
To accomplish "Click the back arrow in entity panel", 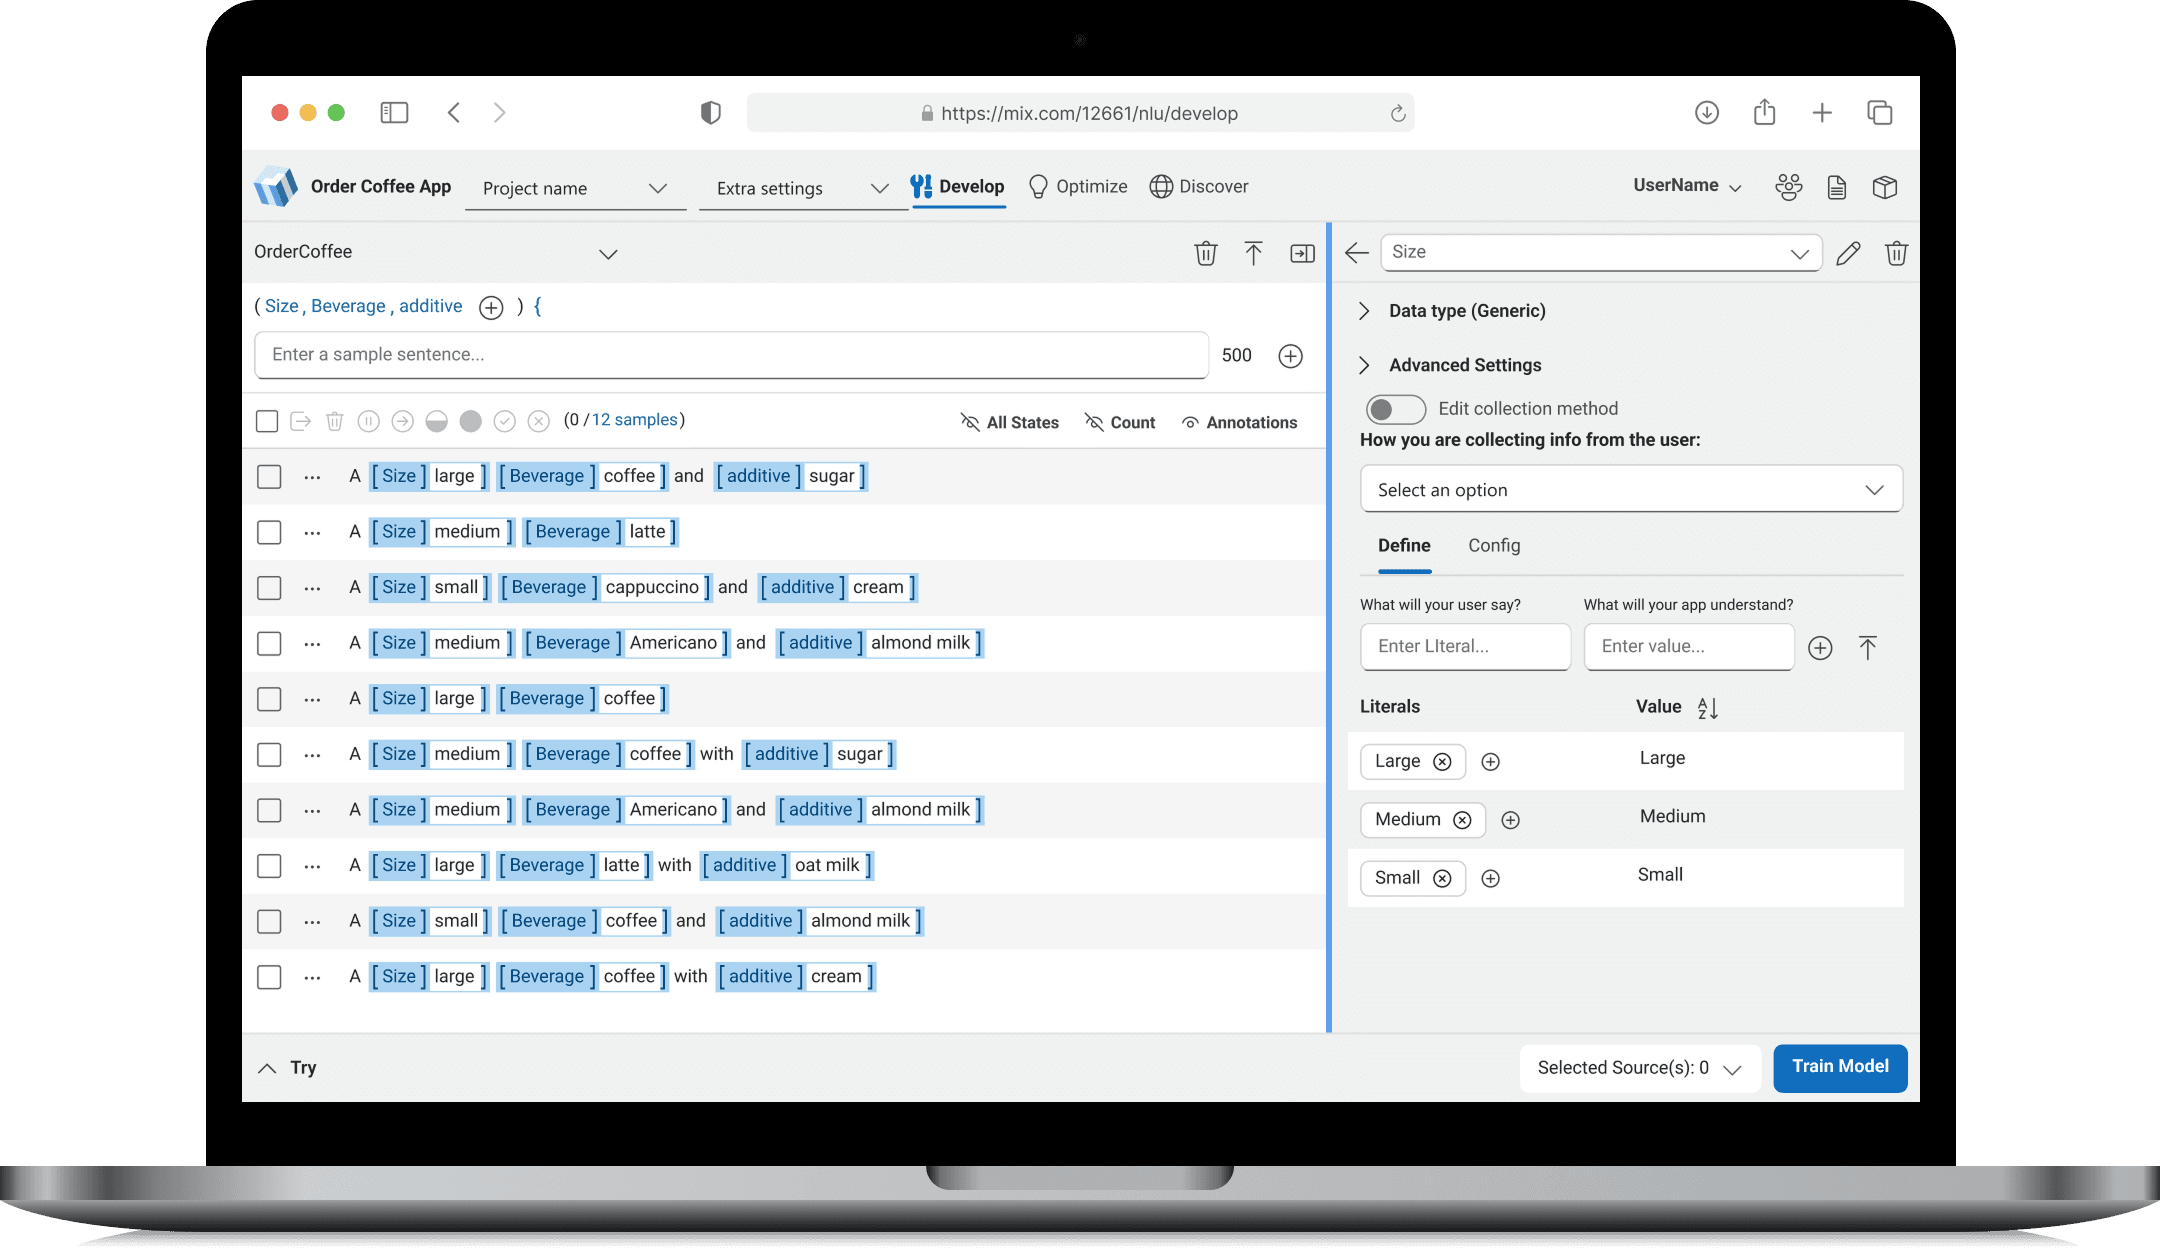I will pyautogui.click(x=1357, y=253).
